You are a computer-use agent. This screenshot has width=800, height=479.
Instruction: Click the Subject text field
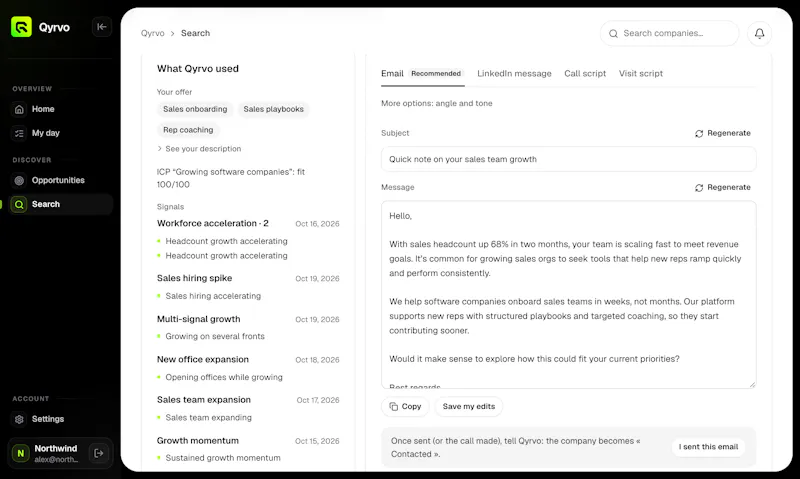[x=568, y=159]
